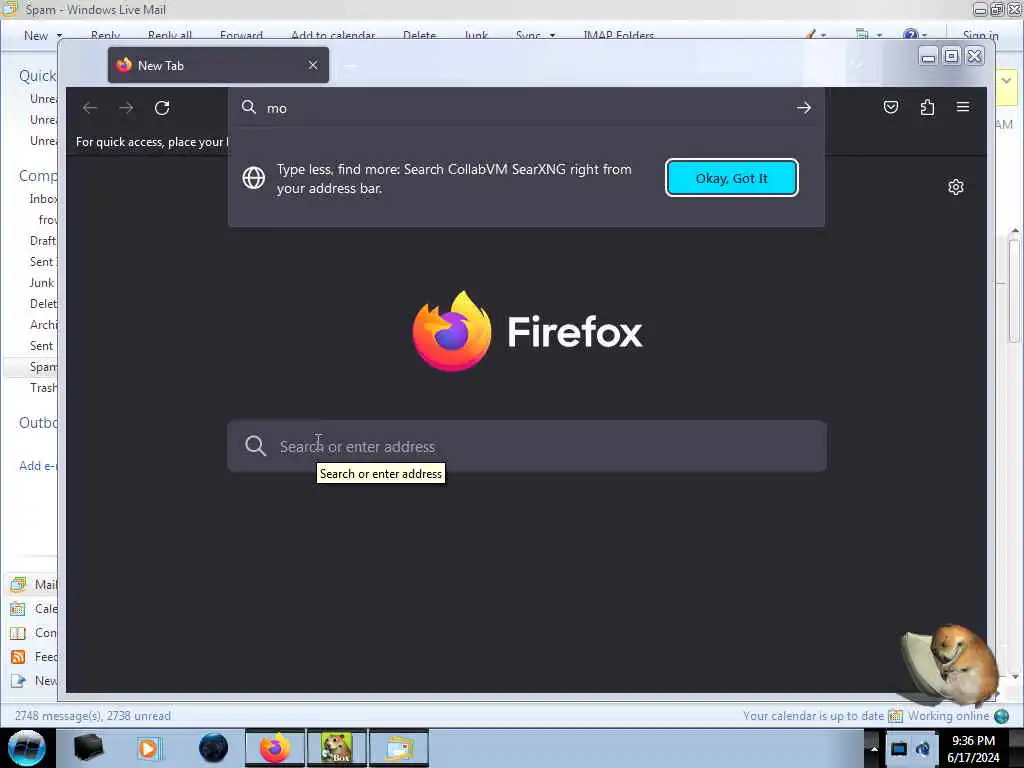
Task: Show hidden system tray icons
Action: pos(874,748)
